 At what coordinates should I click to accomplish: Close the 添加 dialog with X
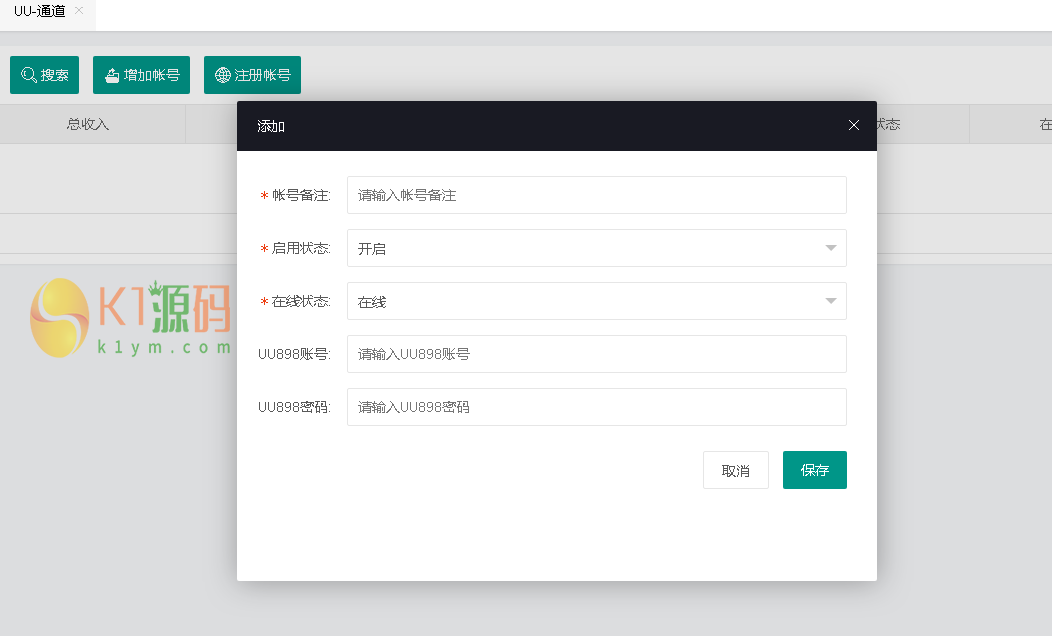(853, 125)
